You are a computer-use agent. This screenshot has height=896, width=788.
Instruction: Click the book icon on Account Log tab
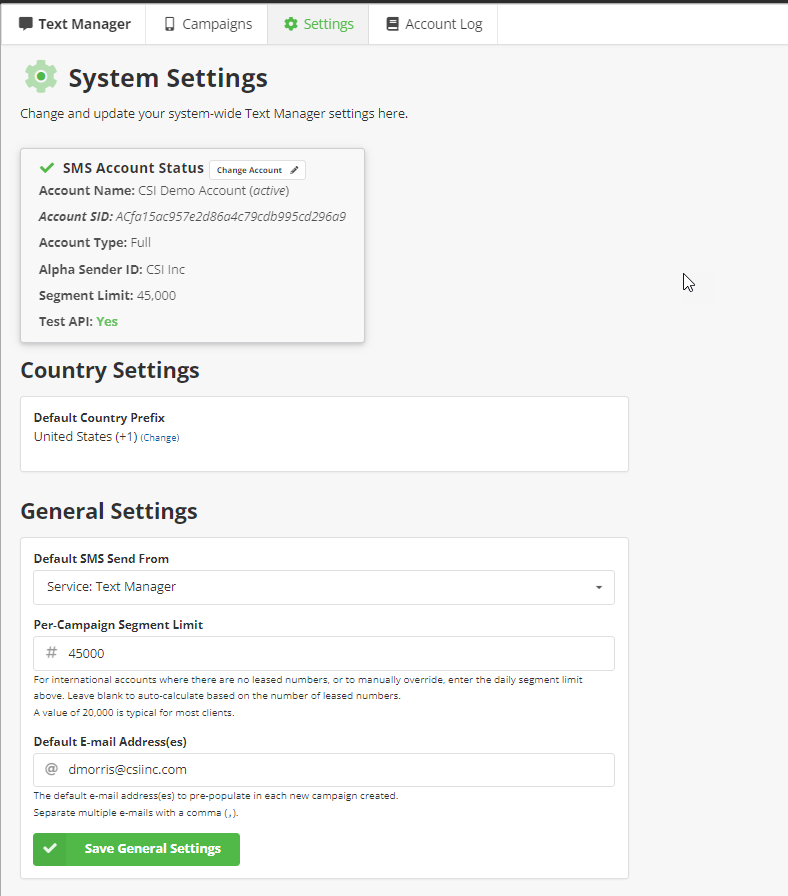click(x=392, y=24)
